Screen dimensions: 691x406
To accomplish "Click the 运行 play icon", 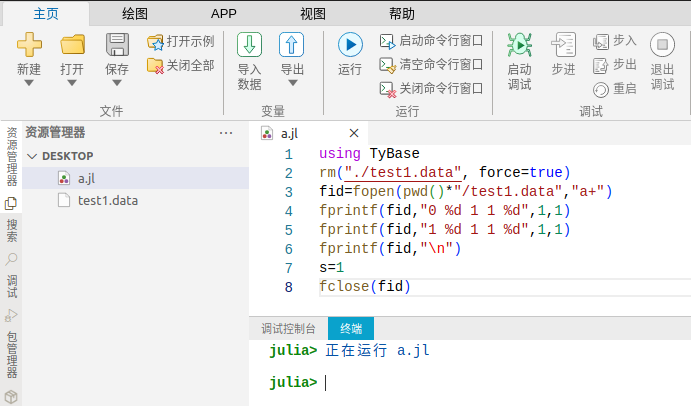I will tap(350, 45).
